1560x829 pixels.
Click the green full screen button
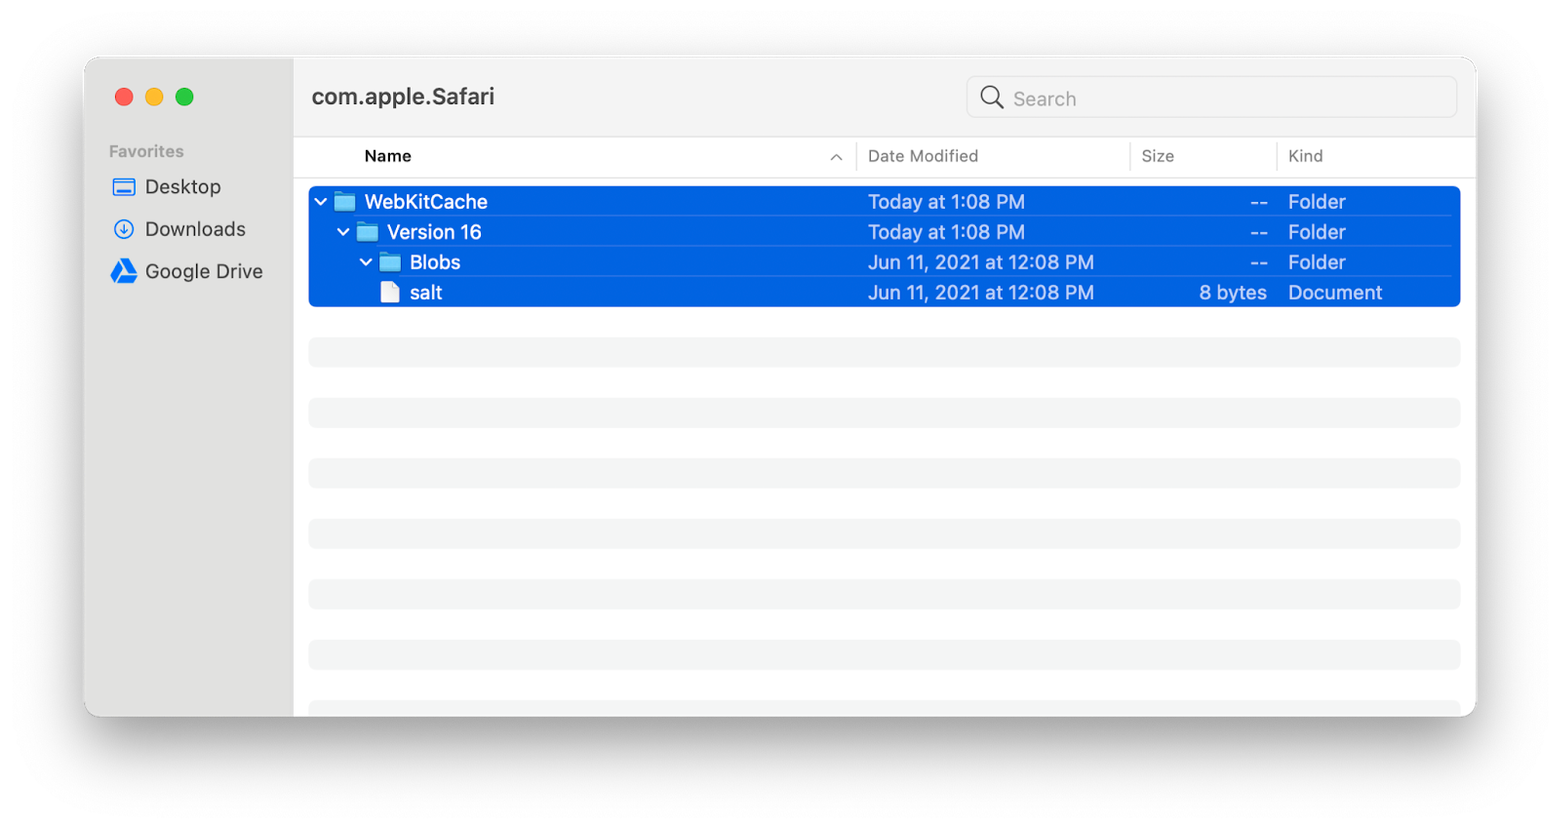tap(184, 97)
